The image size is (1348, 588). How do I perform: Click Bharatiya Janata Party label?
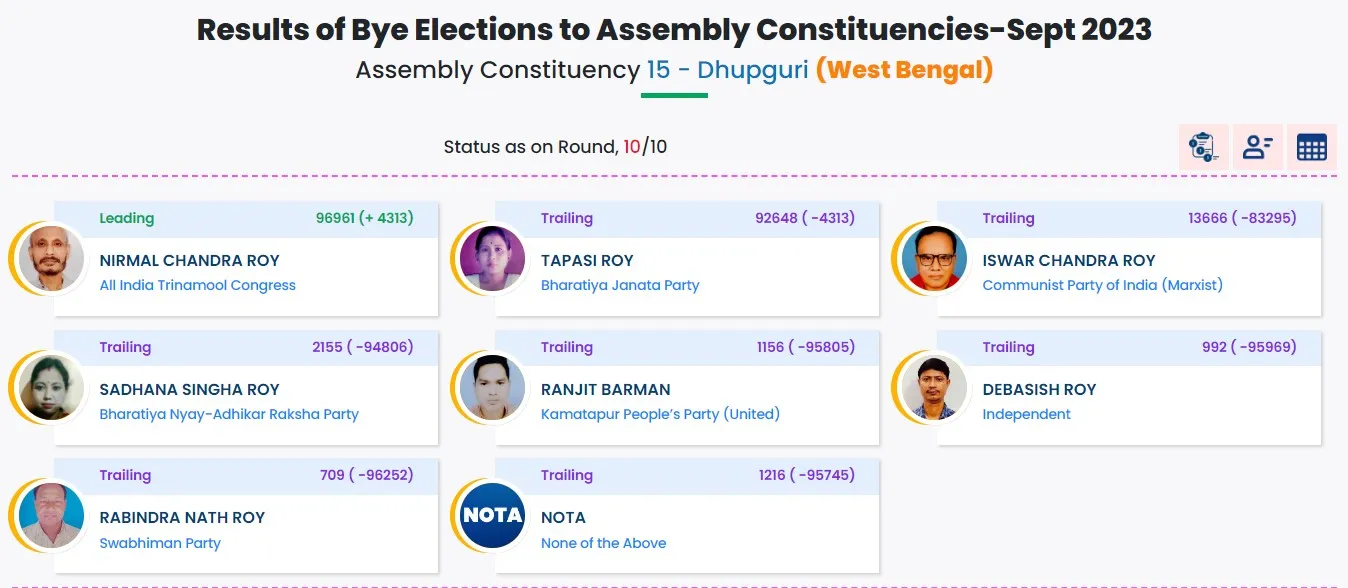click(x=620, y=285)
